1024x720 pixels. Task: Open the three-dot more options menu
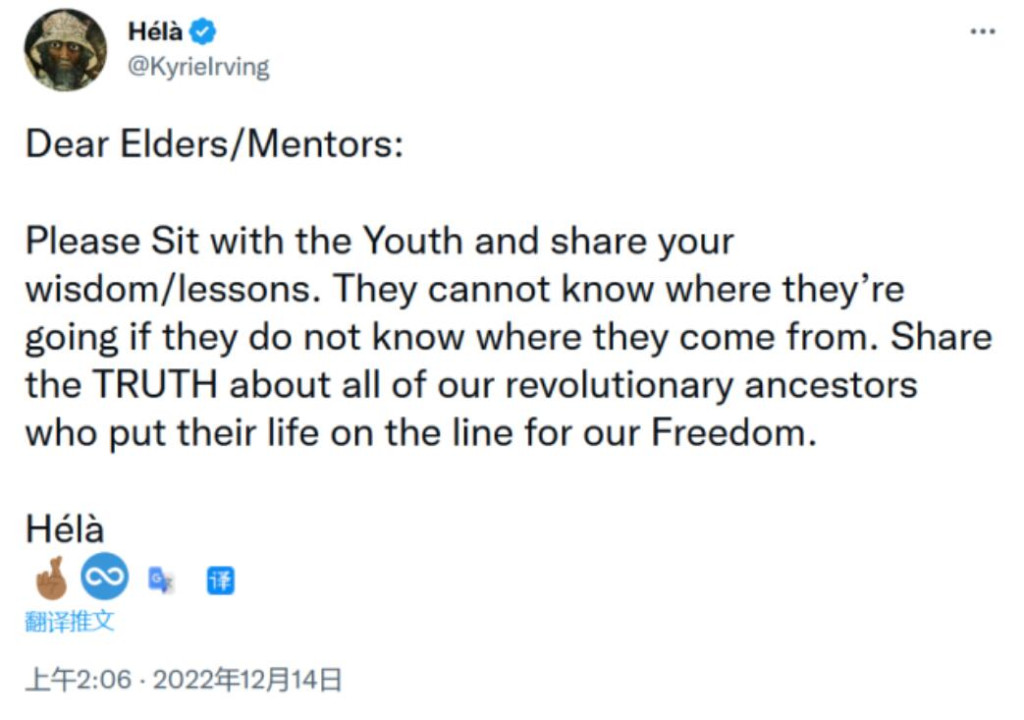pyautogui.click(x=982, y=31)
